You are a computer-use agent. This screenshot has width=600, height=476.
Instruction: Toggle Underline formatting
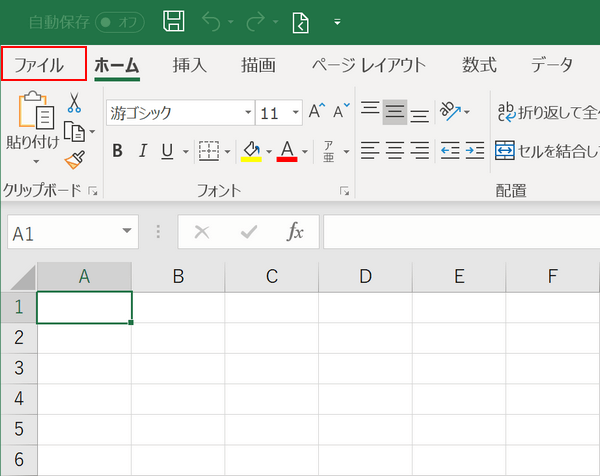pos(167,151)
